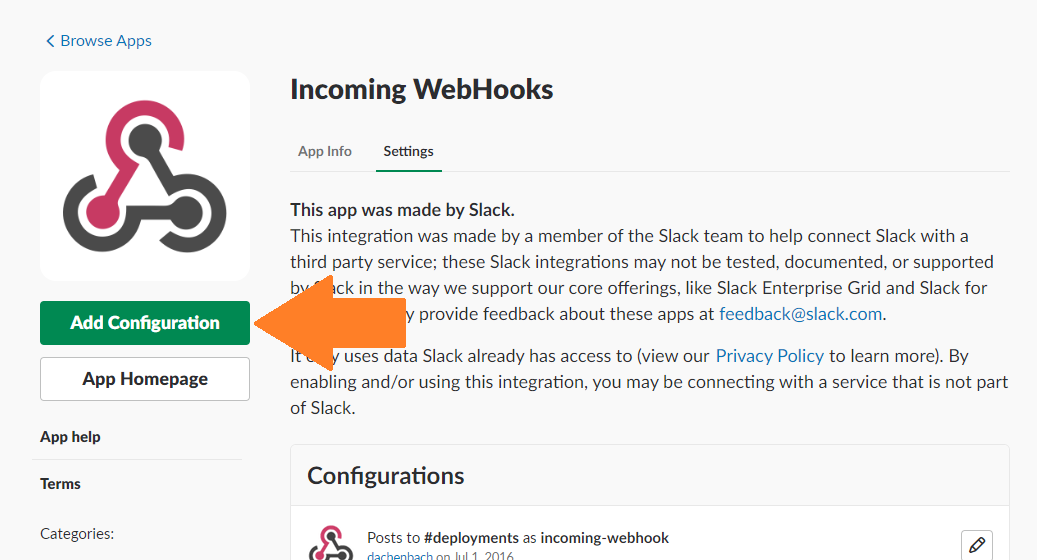Click the back chevron beside Browse Apps

tap(50, 41)
